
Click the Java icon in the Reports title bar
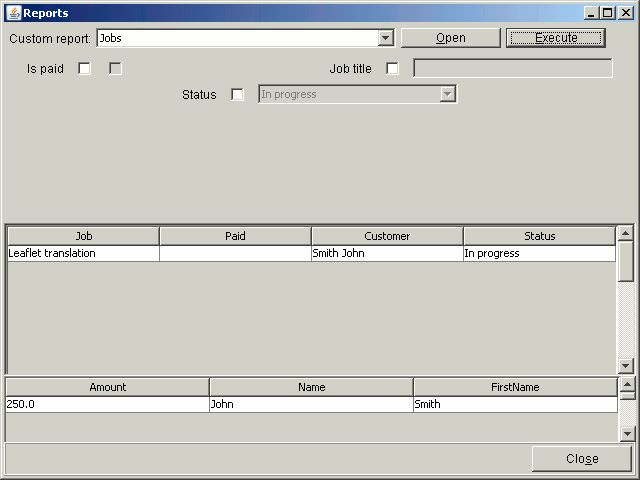pyautogui.click(x=13, y=13)
